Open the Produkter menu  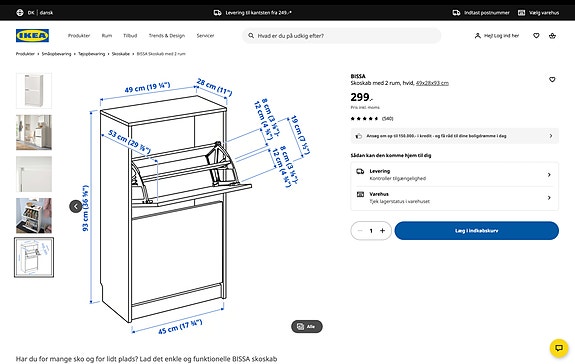(79, 36)
